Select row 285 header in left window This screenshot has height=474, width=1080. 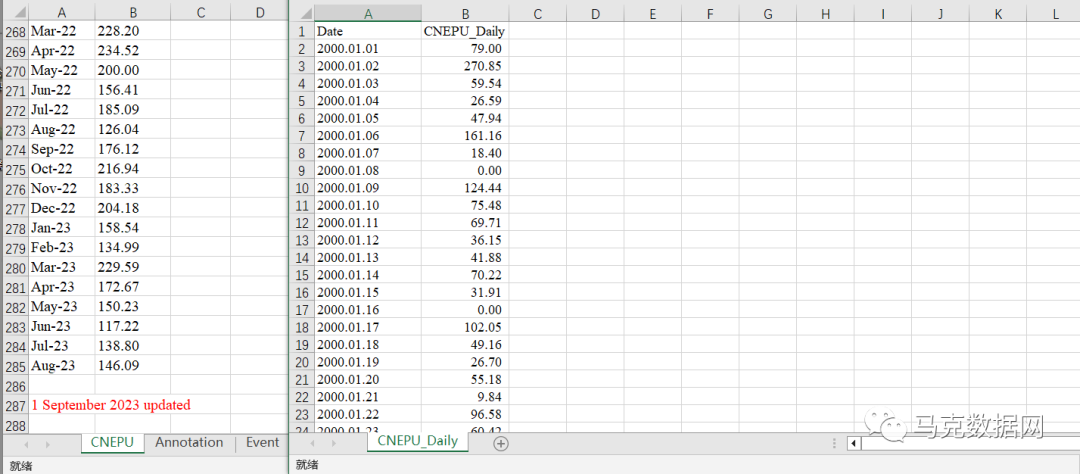pos(14,366)
